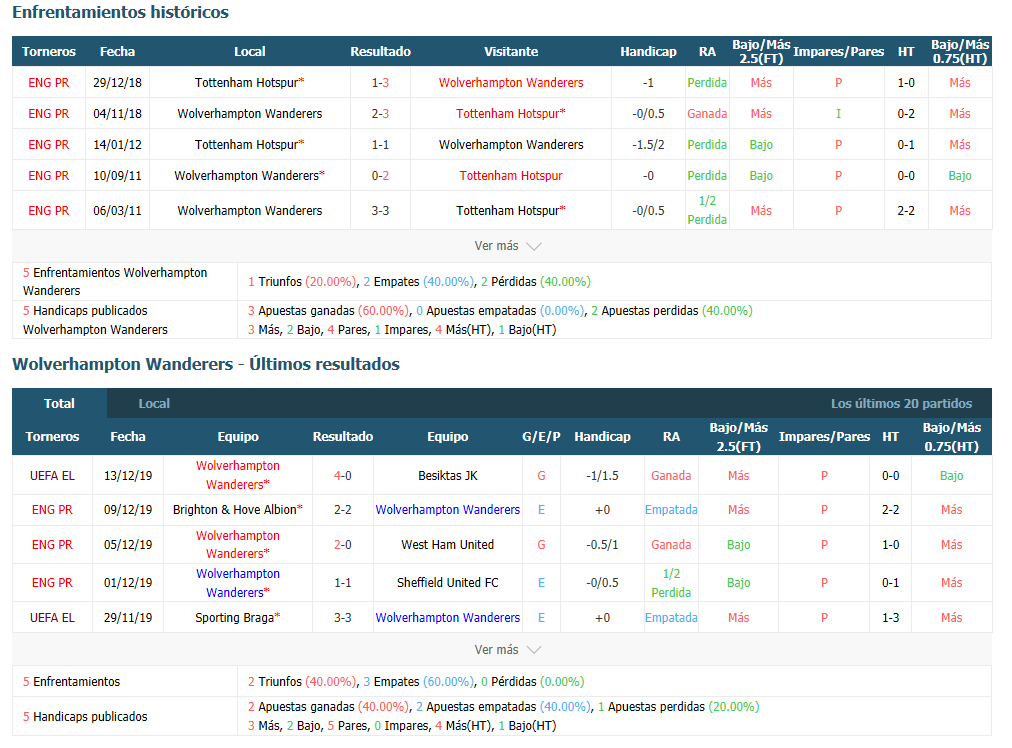Click blue Wolverhampton Wanderers in 09/12/19 row
The height and width of the screenshot is (748, 1012).
[x=447, y=510]
